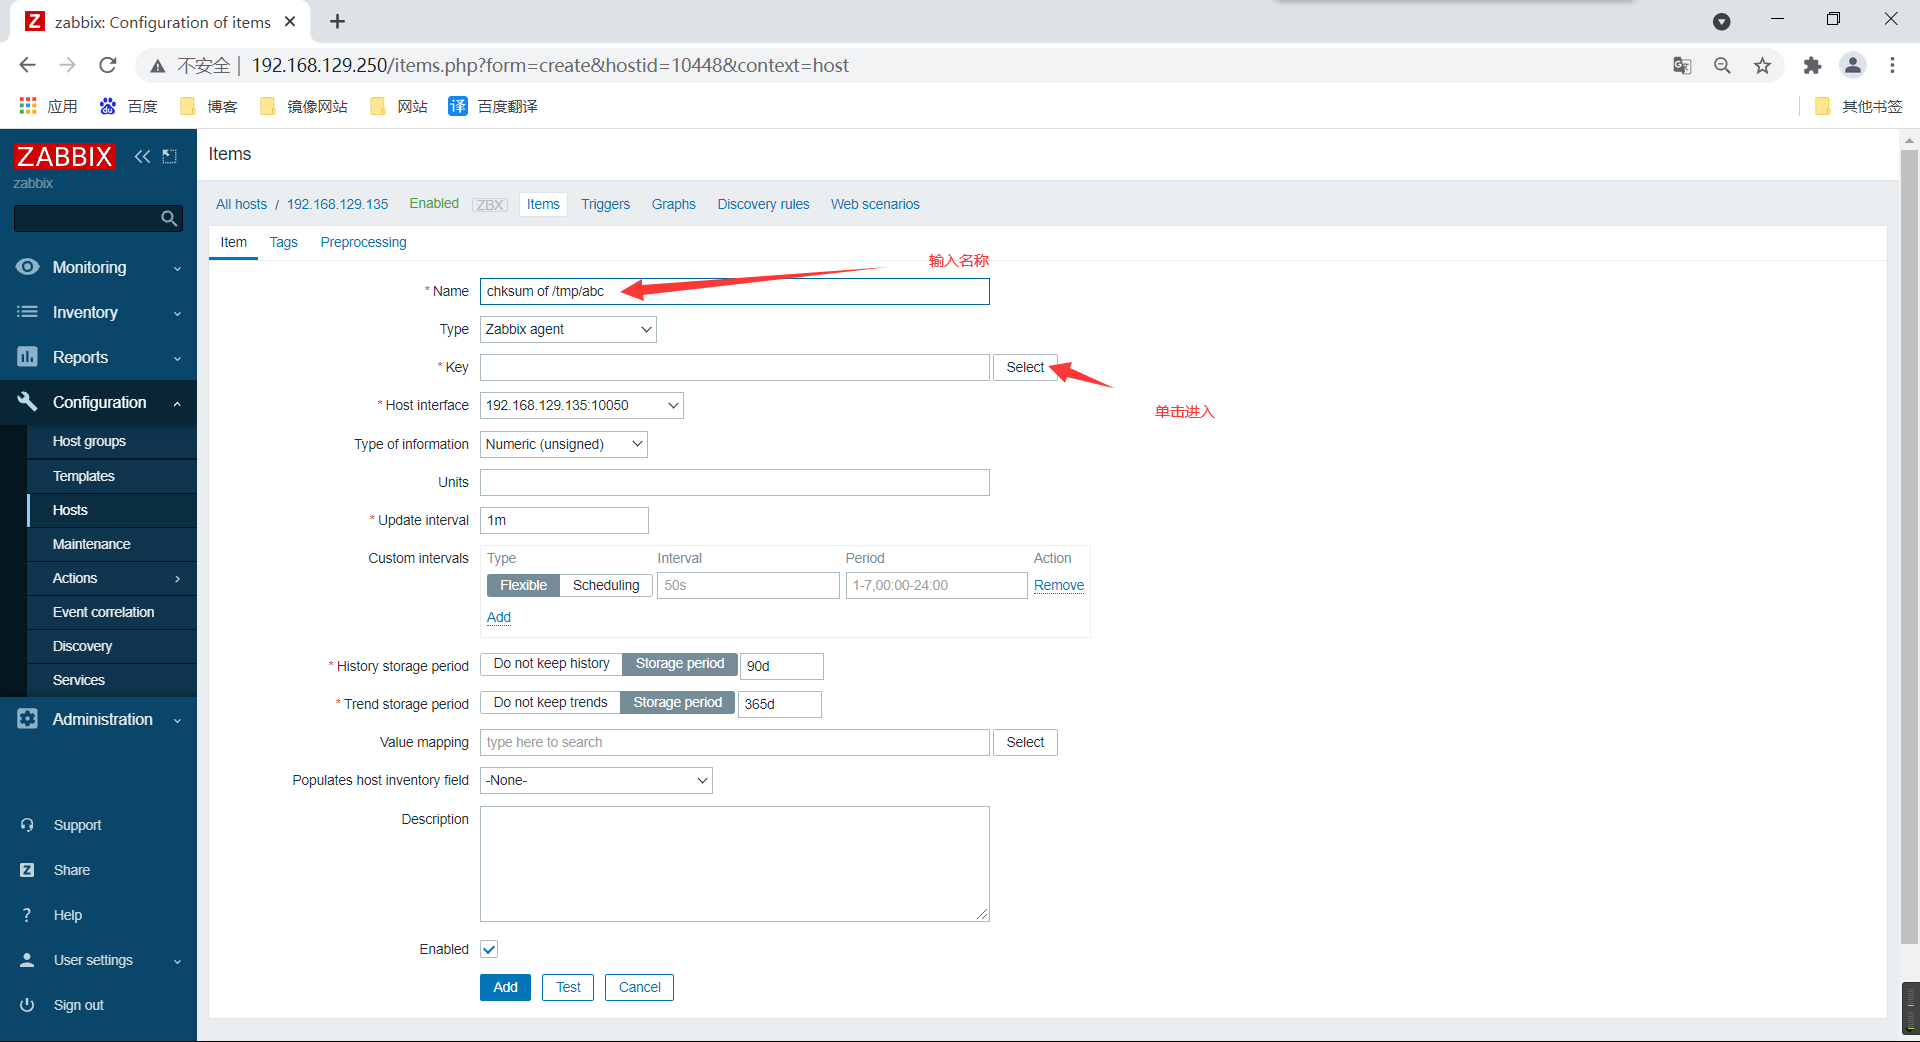The width and height of the screenshot is (1920, 1042).
Task: Click the Help question mark icon
Action: pyautogui.click(x=27, y=915)
